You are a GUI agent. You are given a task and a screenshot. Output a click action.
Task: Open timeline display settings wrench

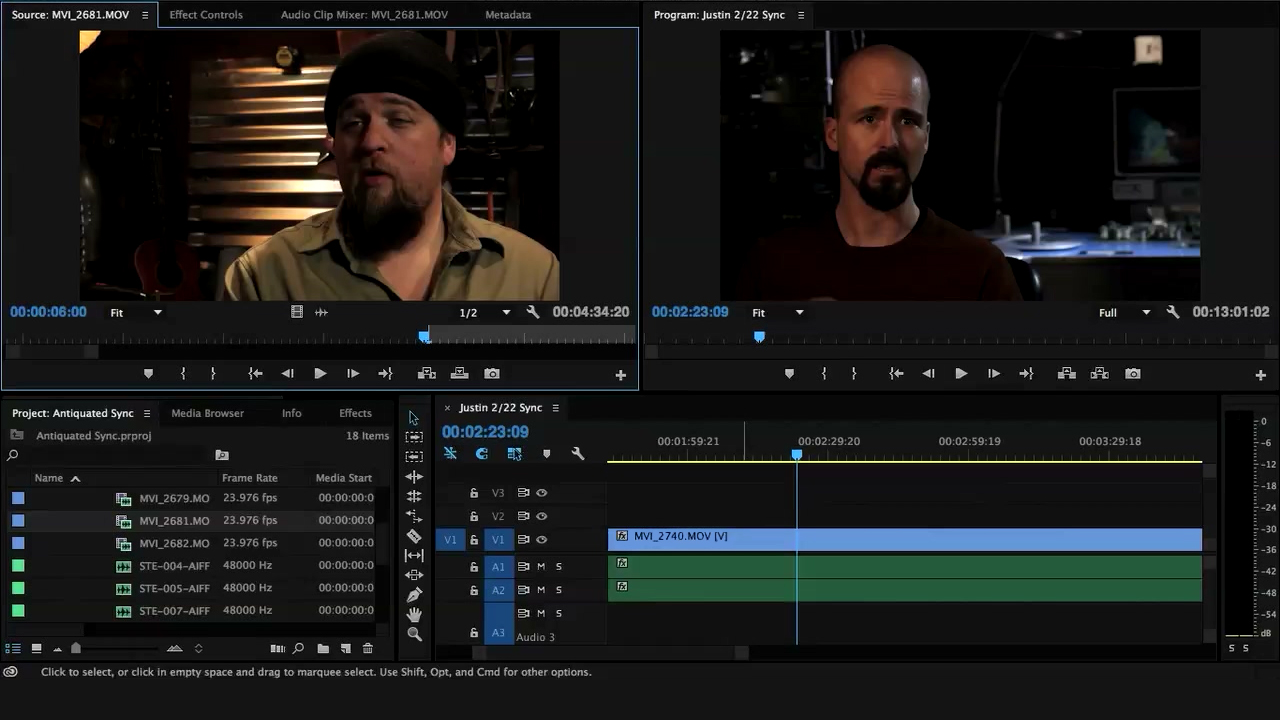pyautogui.click(x=577, y=454)
